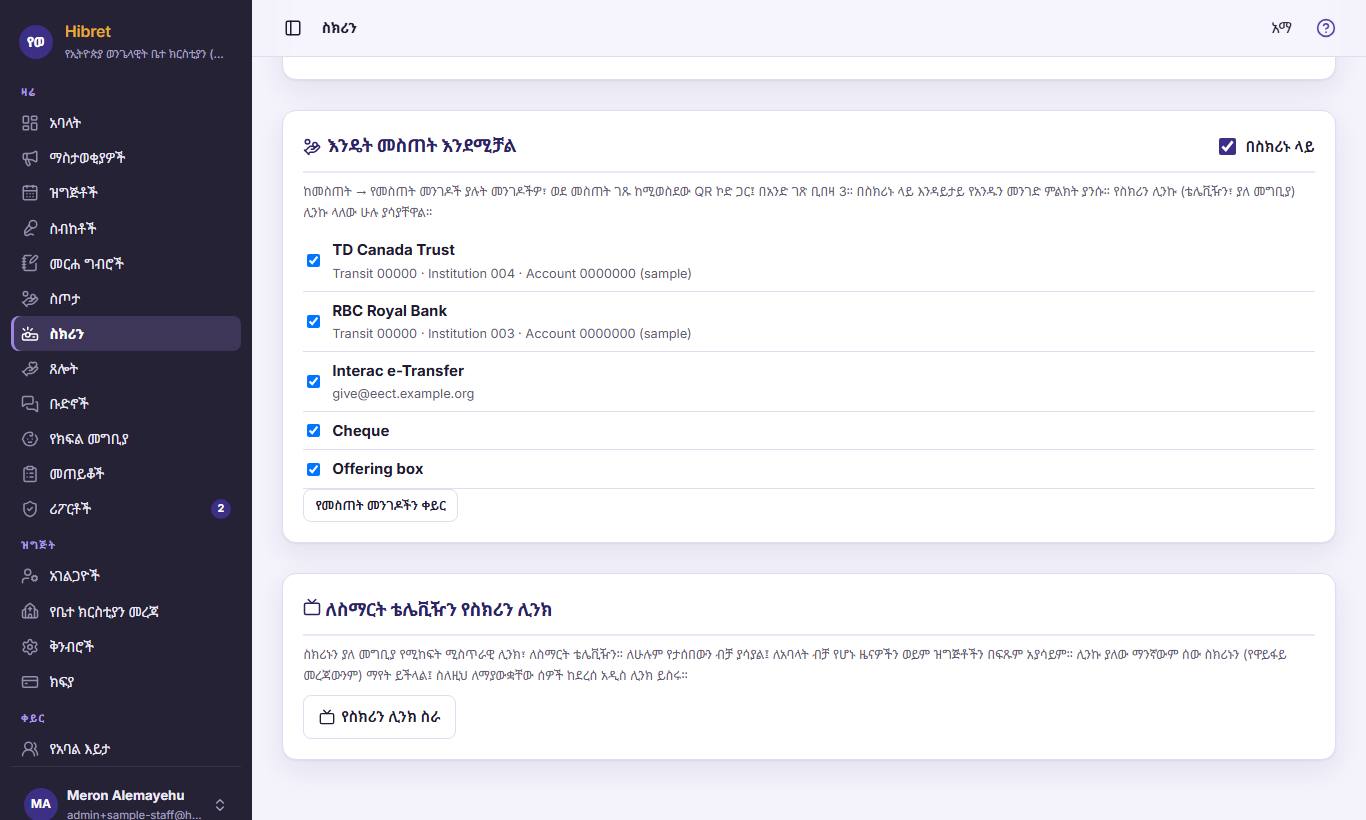Click the መርሐ ግብሮች icon
The height and width of the screenshot is (820, 1366).
point(30,263)
